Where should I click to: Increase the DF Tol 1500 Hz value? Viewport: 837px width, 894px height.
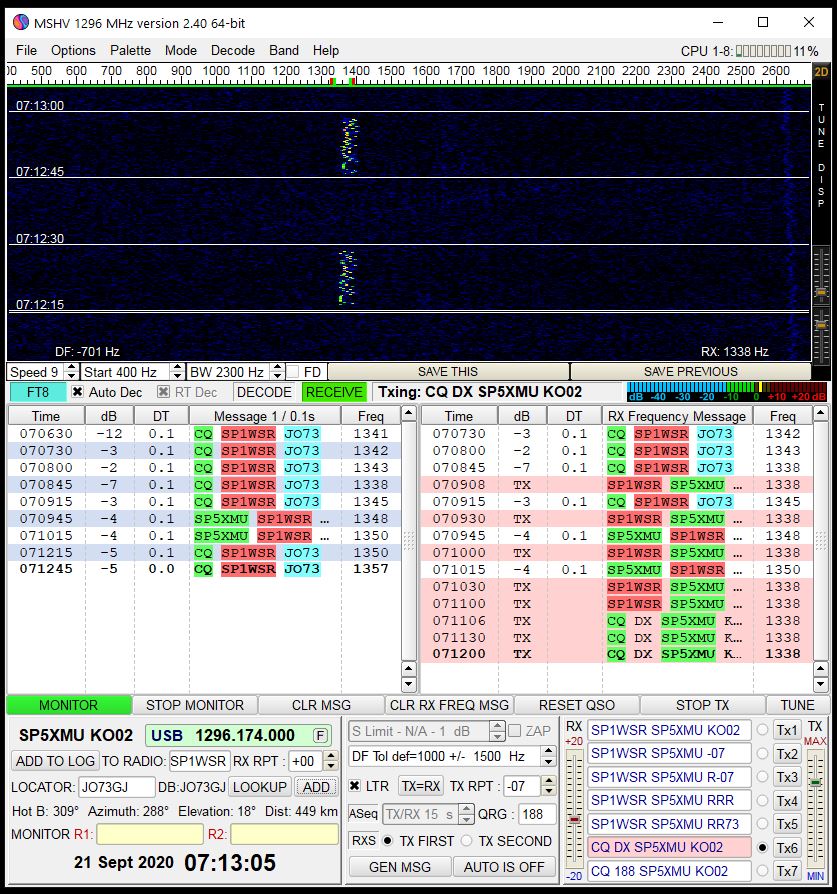pos(548,751)
